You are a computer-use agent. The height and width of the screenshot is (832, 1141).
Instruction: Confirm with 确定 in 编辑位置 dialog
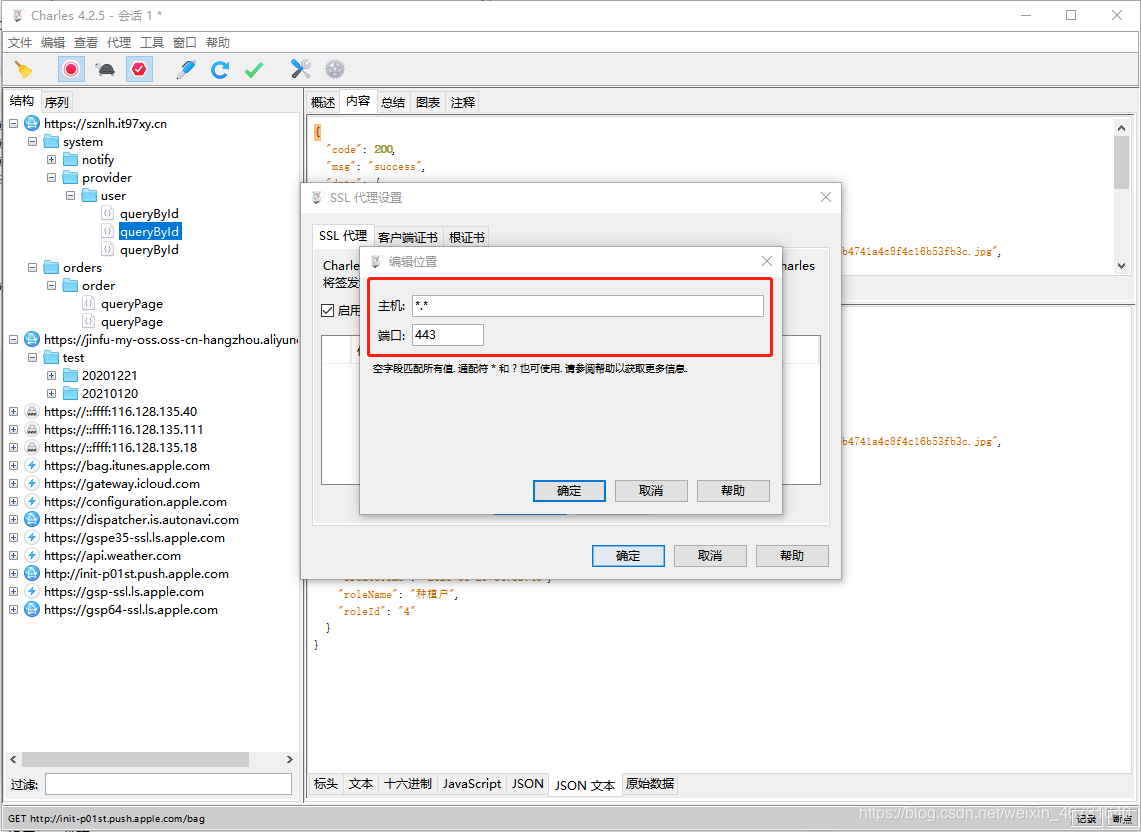coord(569,491)
